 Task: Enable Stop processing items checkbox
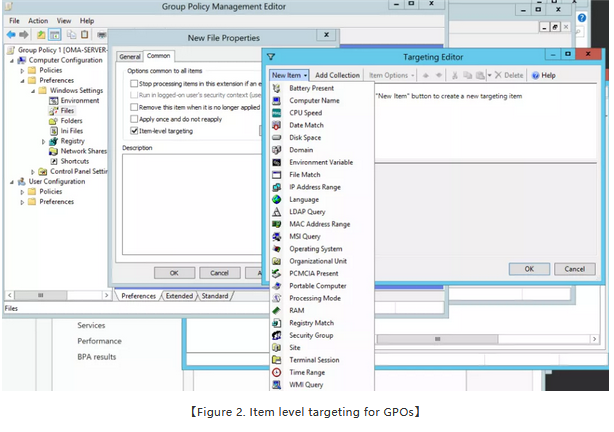(x=135, y=84)
